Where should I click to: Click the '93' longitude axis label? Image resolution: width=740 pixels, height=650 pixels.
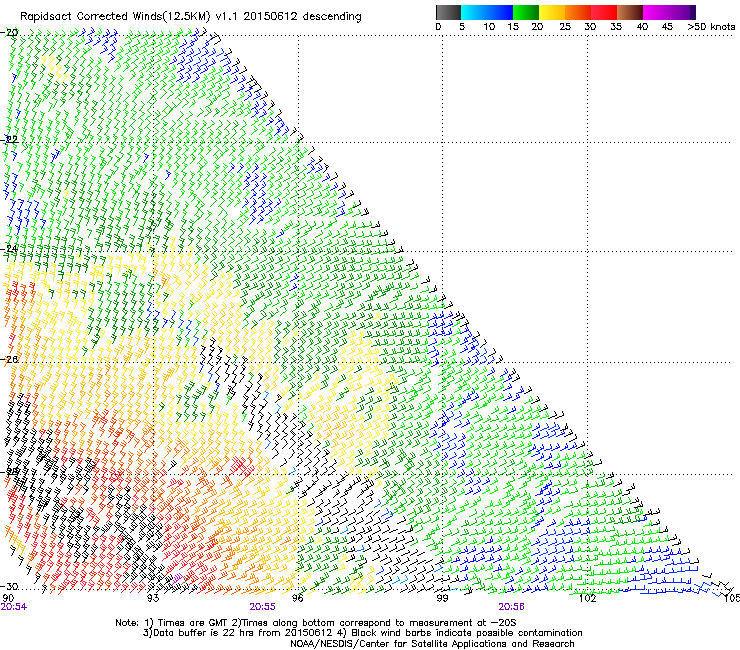[153, 598]
